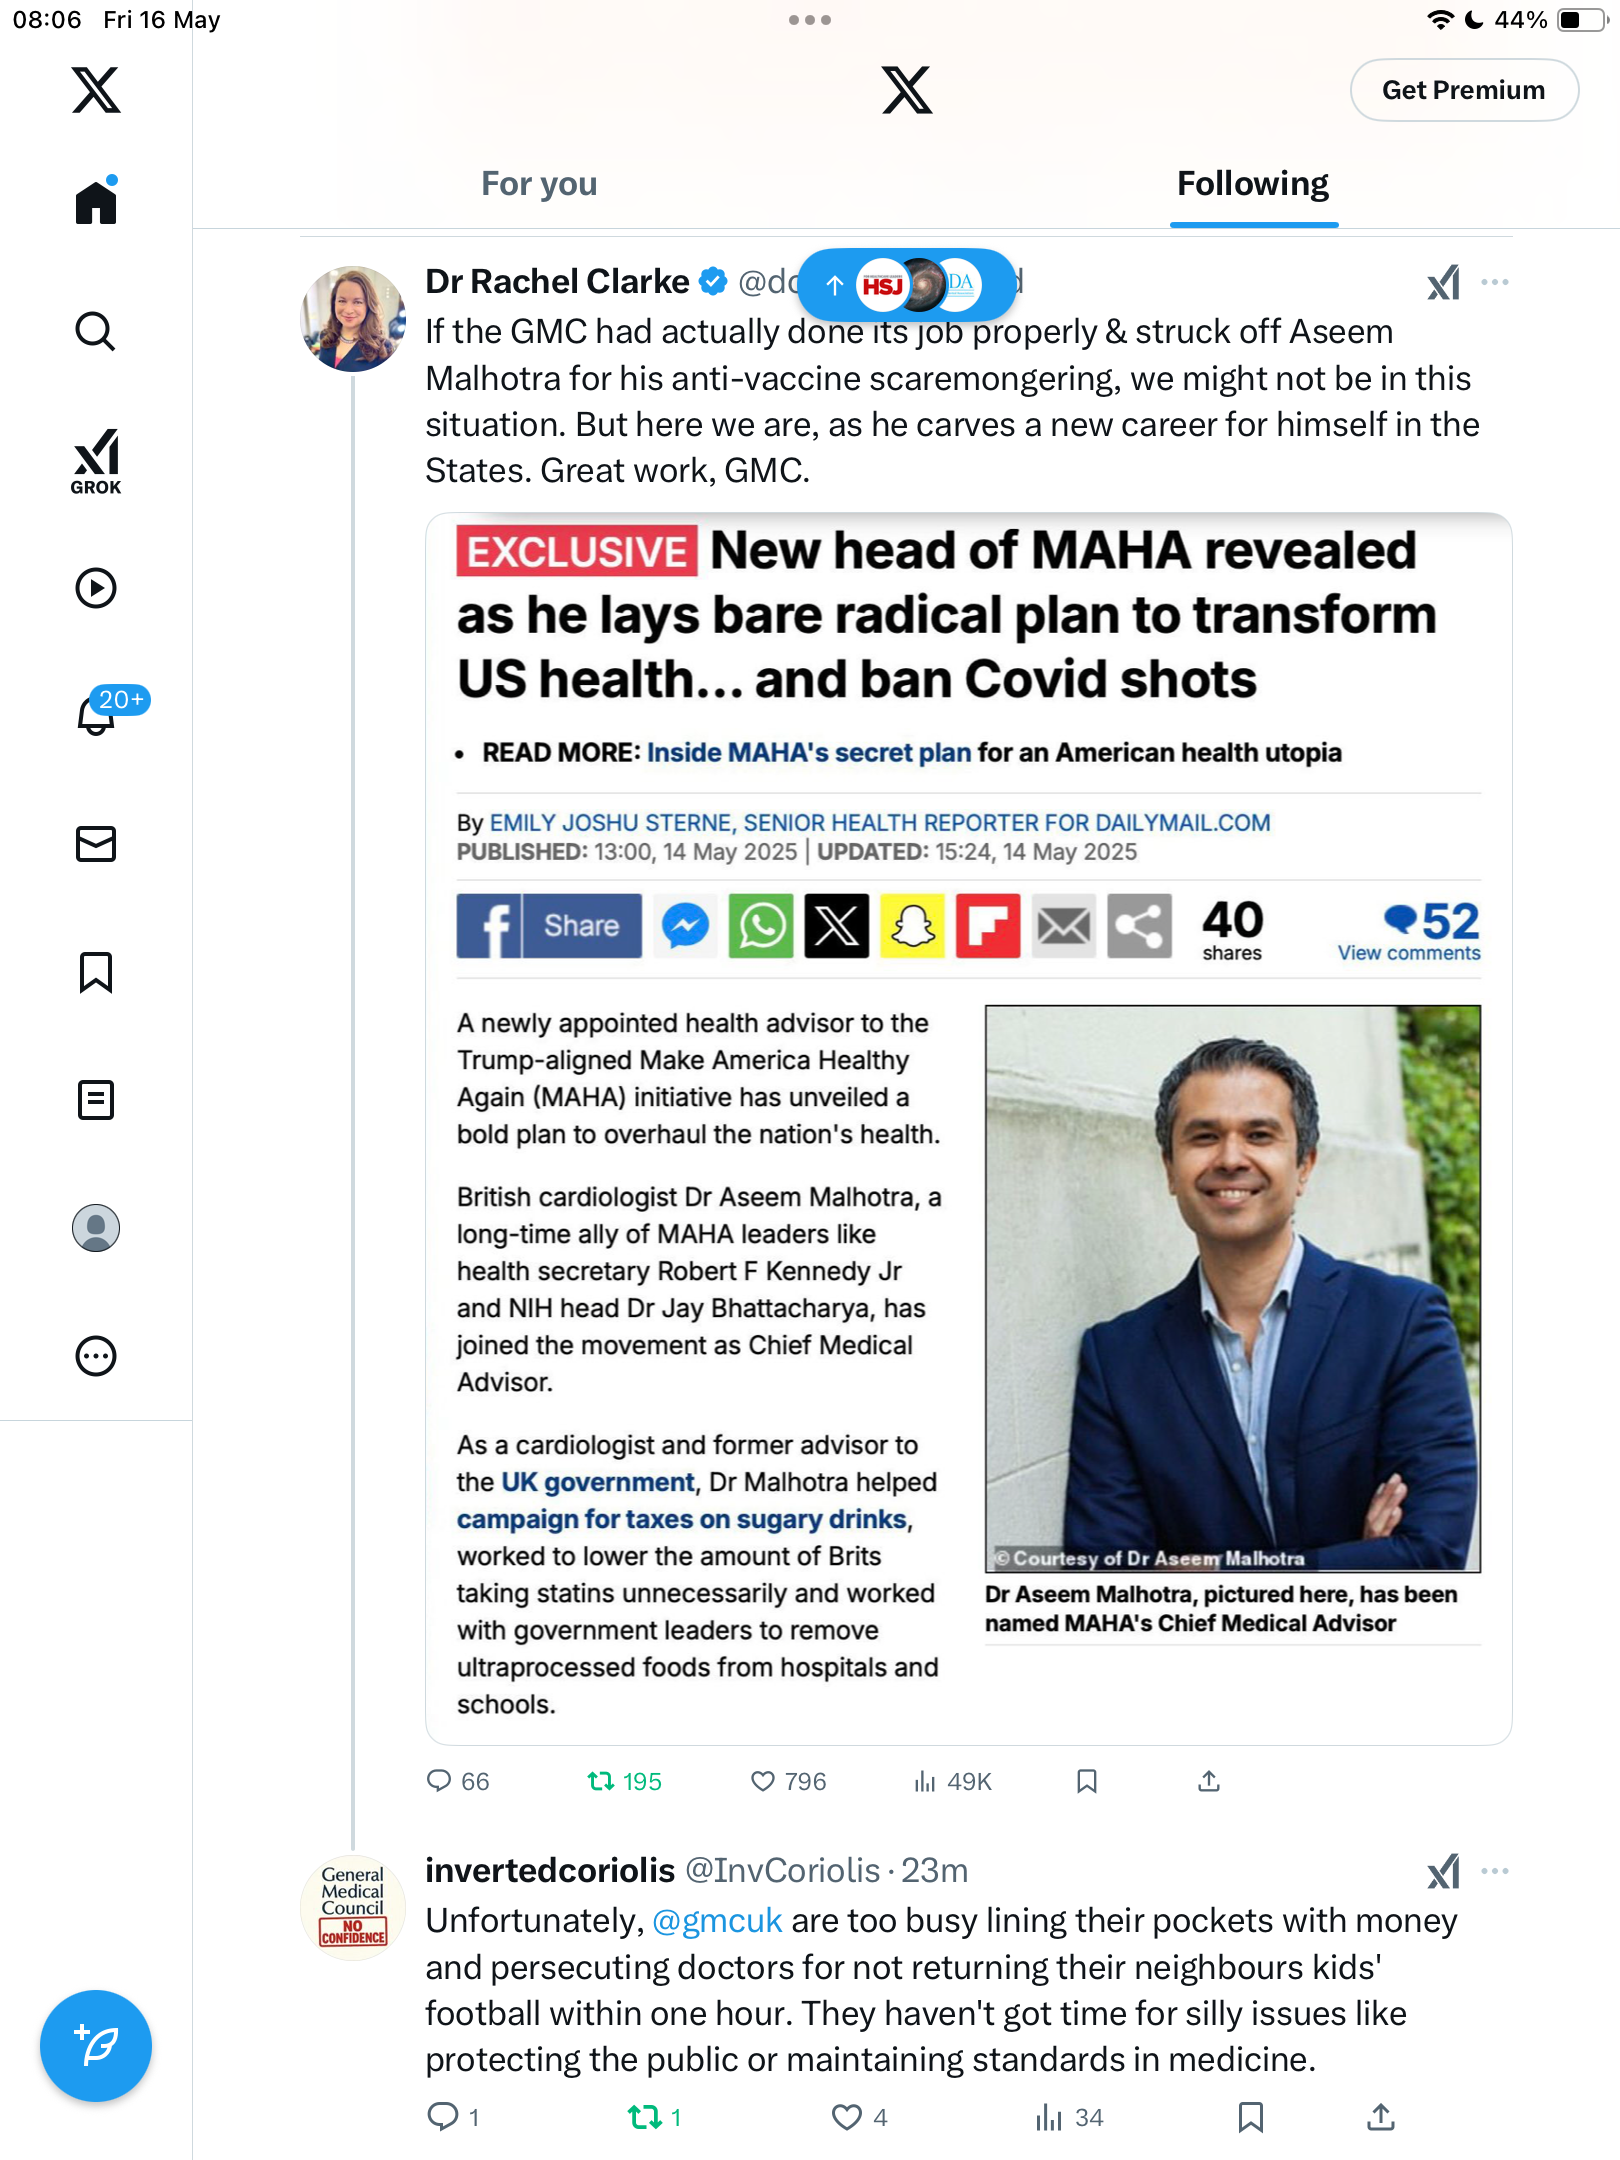Switch to the For you tab

(x=539, y=184)
